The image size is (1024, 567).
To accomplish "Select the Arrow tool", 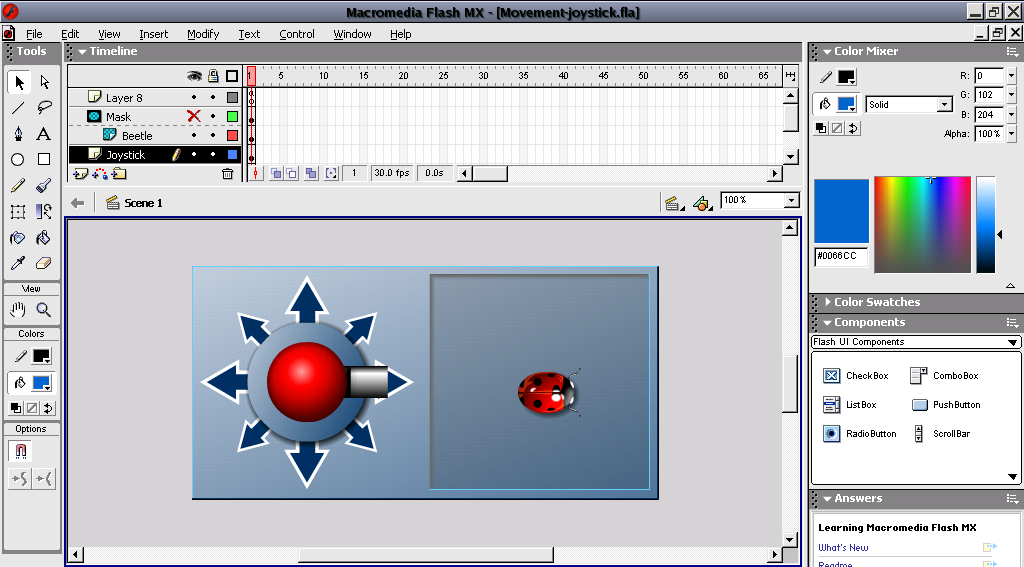I will (x=18, y=82).
